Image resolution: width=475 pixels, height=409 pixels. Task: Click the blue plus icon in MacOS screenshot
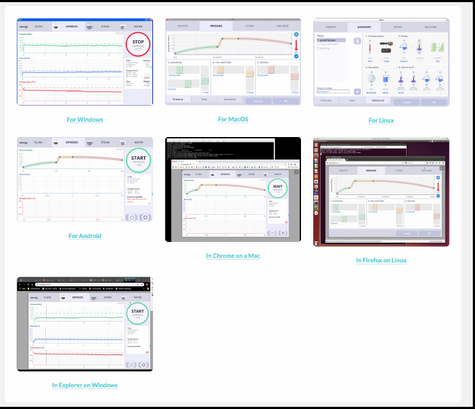coord(296,34)
